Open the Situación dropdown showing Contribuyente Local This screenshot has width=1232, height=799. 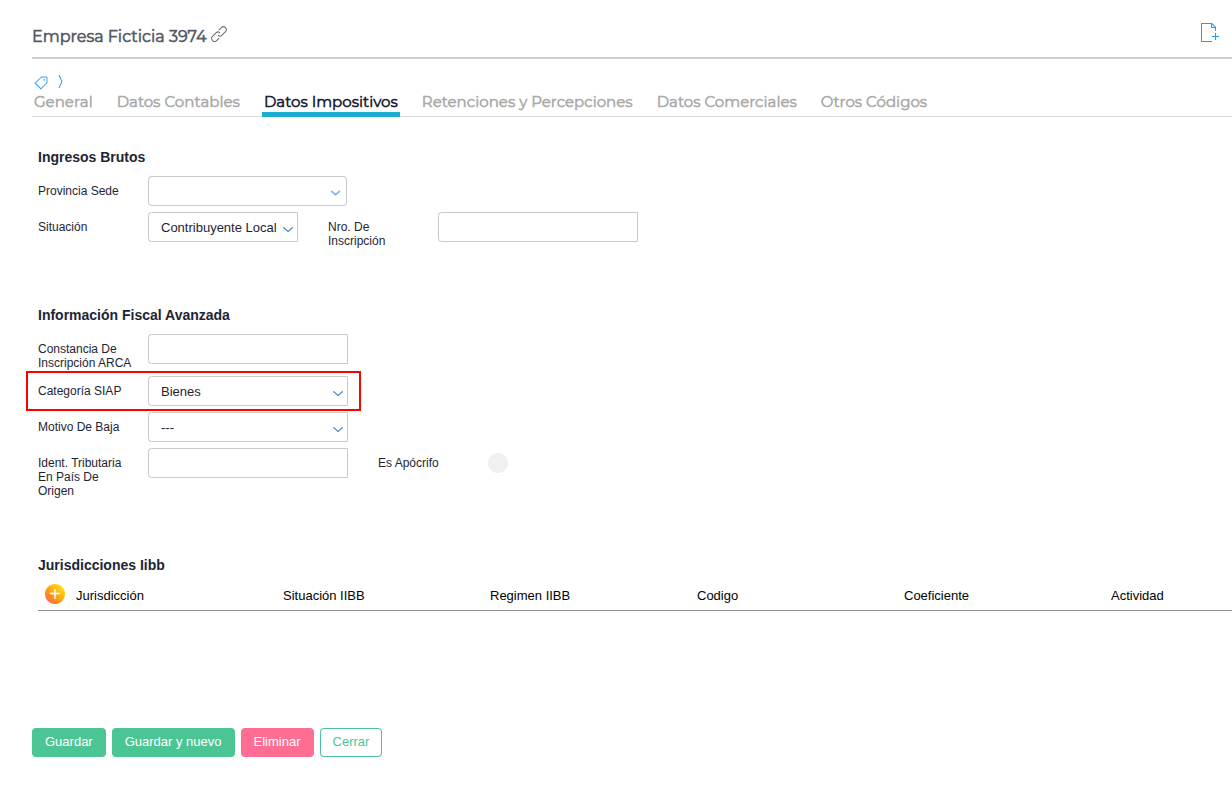pyautogui.click(x=223, y=227)
